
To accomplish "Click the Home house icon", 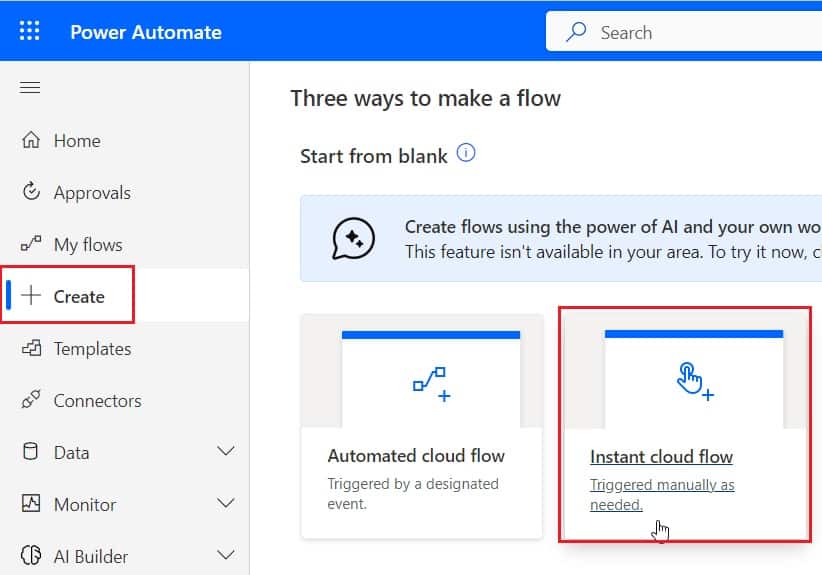I will pyautogui.click(x=31, y=139).
